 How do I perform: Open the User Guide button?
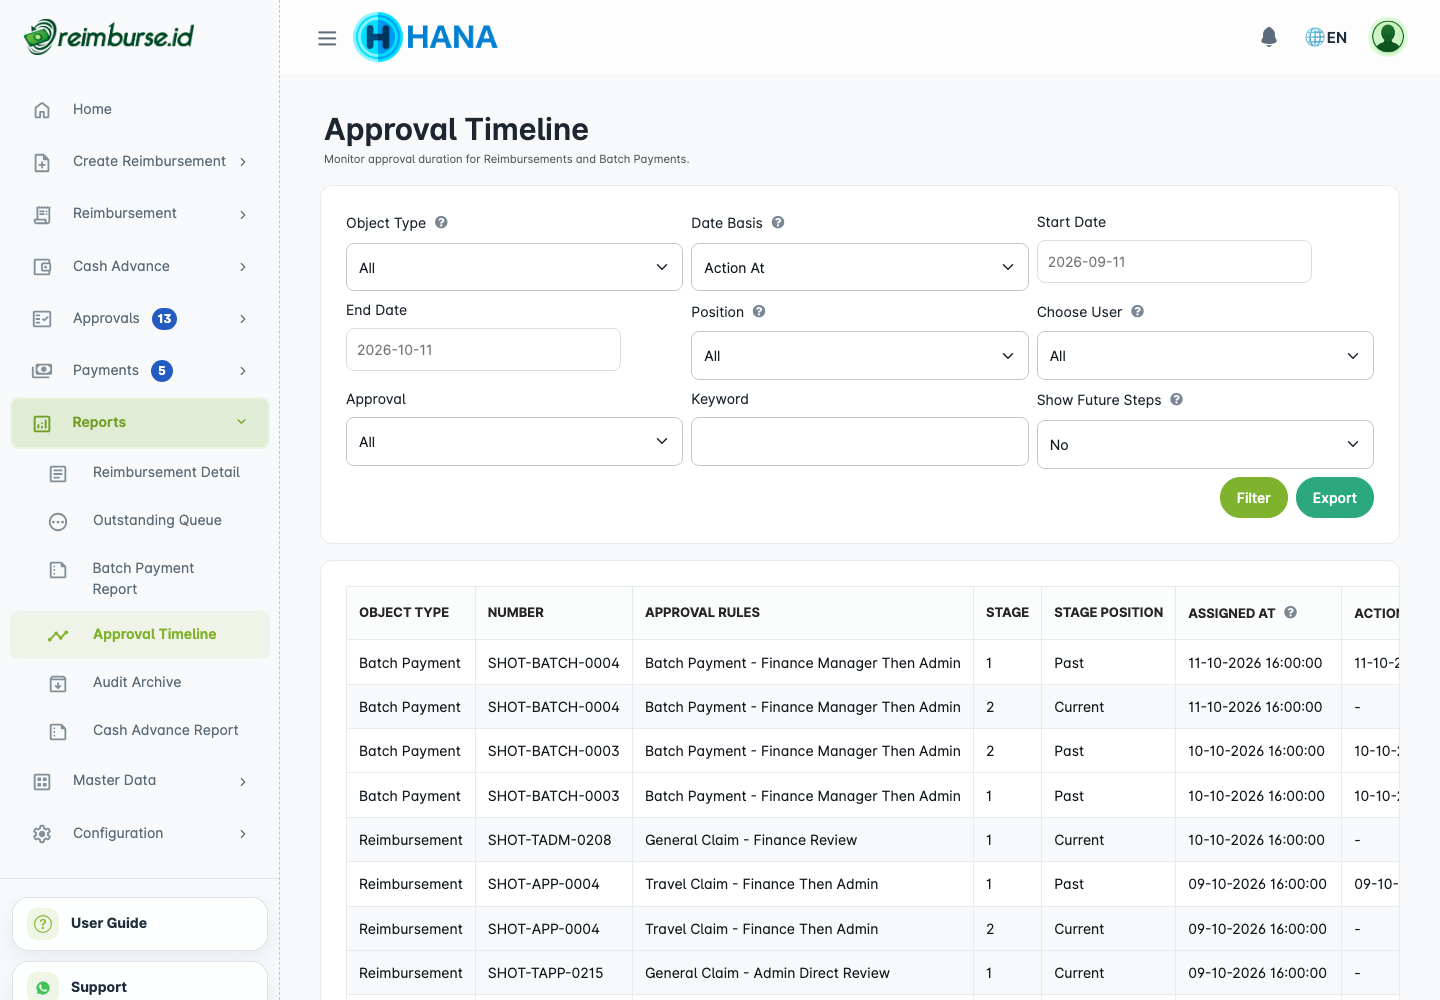140,924
